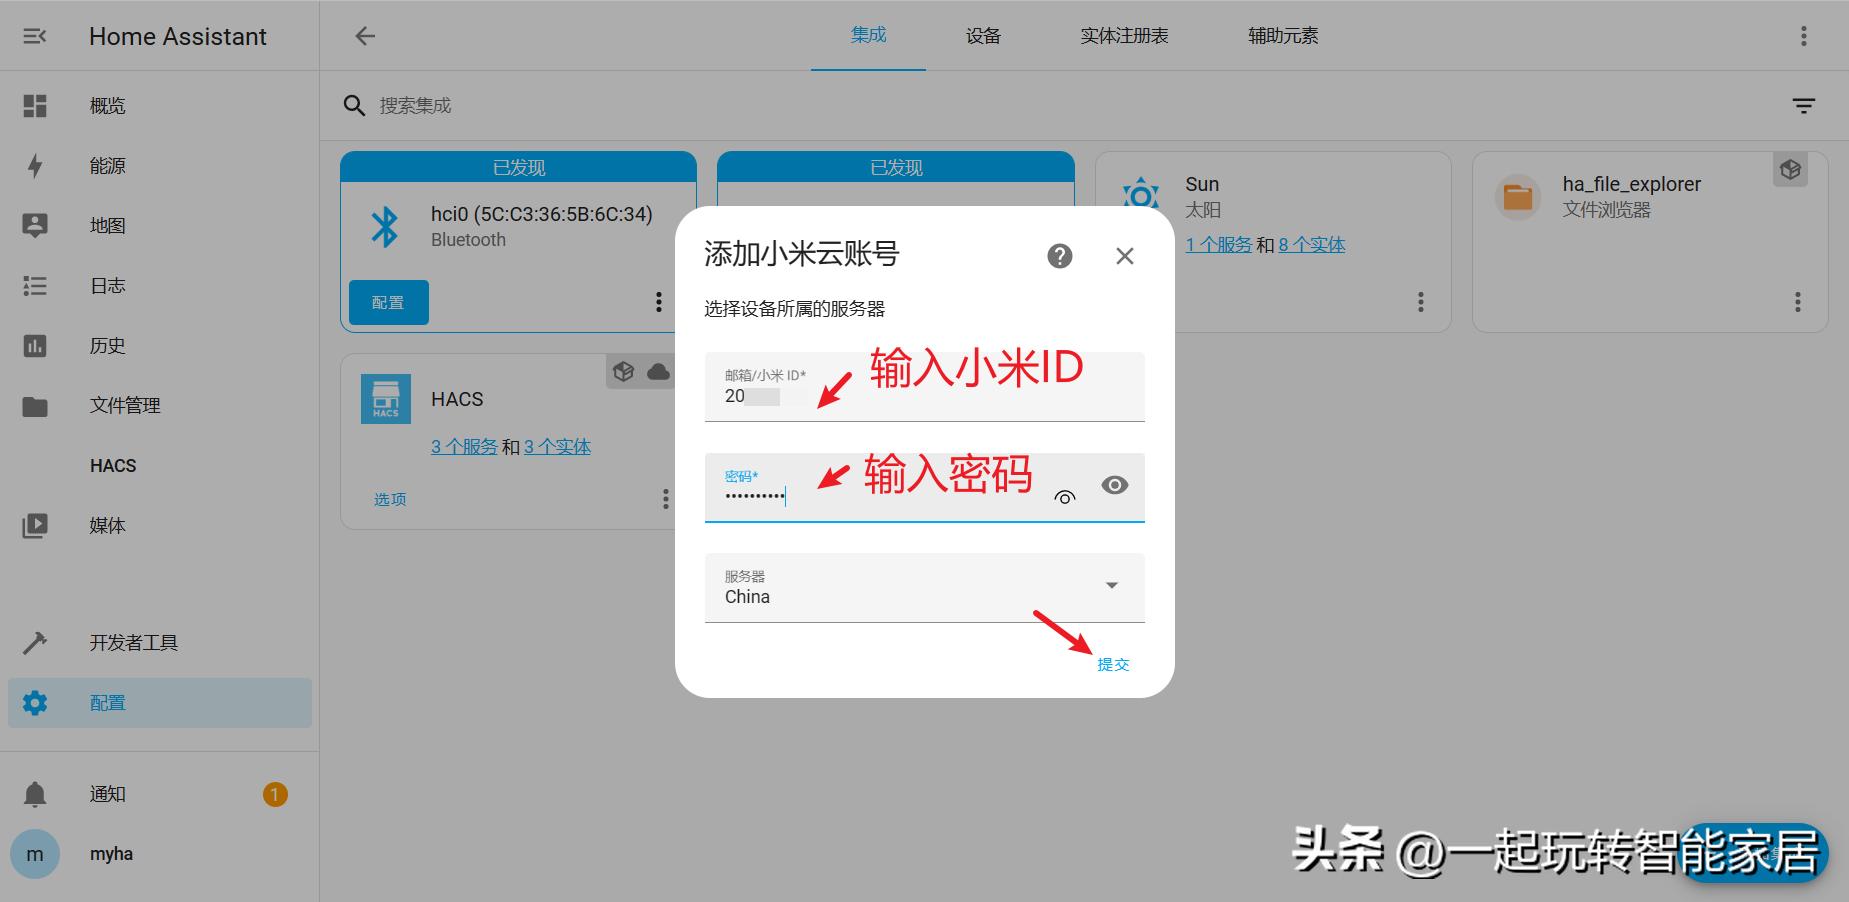Open the 日志 (Logbook) sidebar icon
The height and width of the screenshot is (902, 1849).
pyautogui.click(x=35, y=285)
